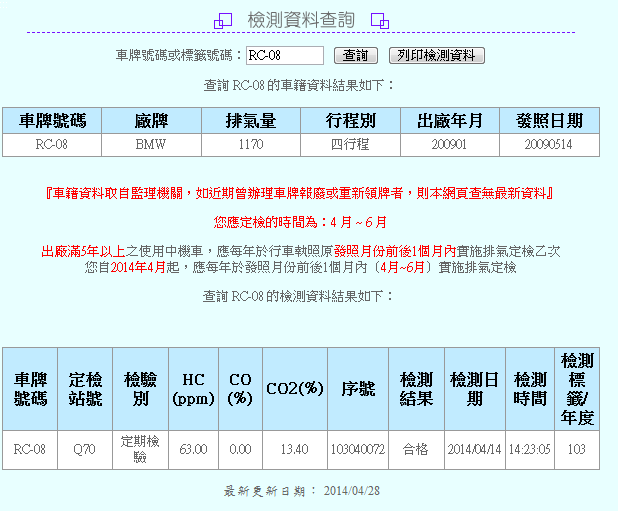The height and width of the screenshot is (511, 618).
Task: Click the serial number 103040072
Action: click(358, 450)
